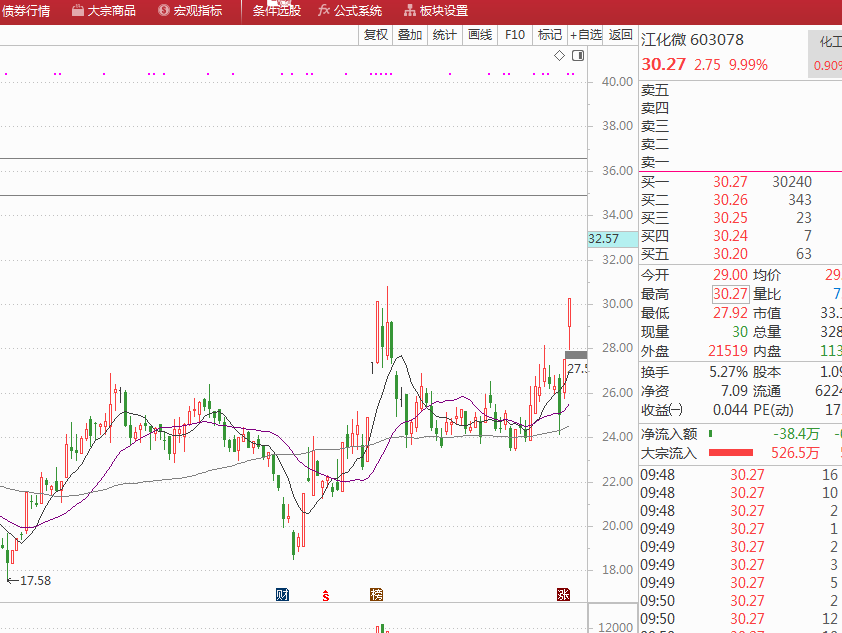Click the 17.58 low price label
This screenshot has height=633, width=842.
coord(35,581)
